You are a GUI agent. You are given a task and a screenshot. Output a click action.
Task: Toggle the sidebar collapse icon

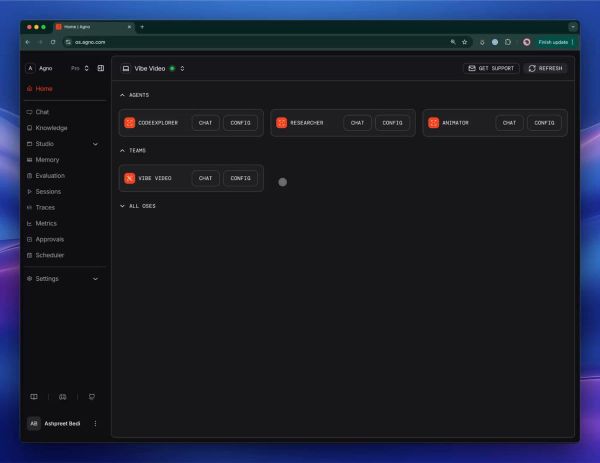tap(101, 68)
